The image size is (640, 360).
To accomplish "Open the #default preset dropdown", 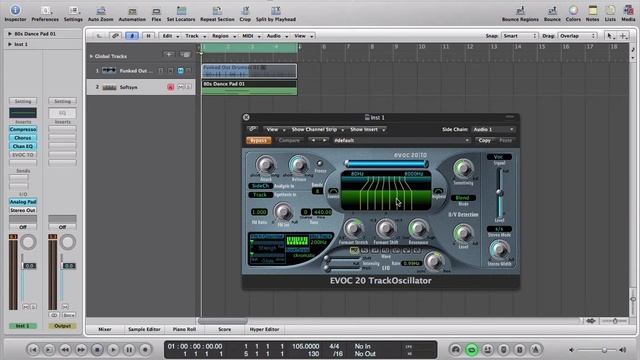I will click(x=401, y=140).
